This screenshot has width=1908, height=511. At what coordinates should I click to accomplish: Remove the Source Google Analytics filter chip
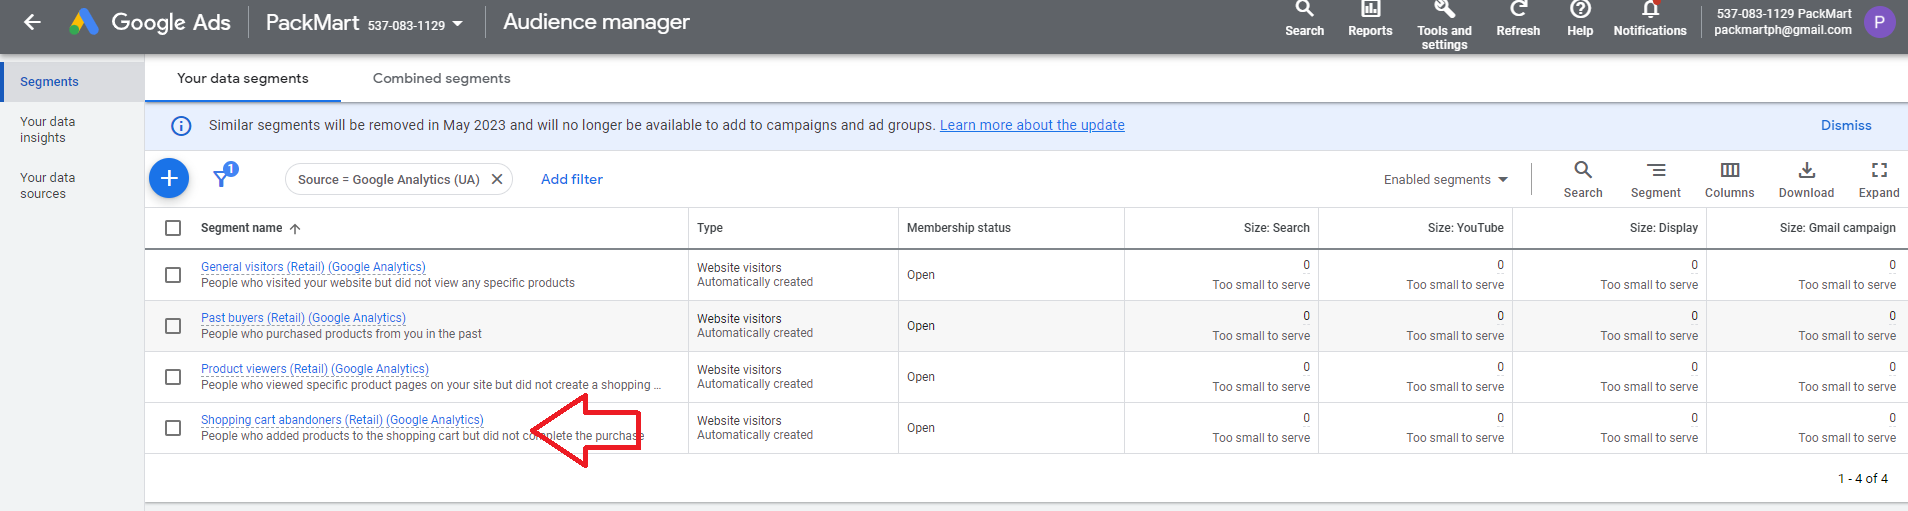[x=497, y=179]
